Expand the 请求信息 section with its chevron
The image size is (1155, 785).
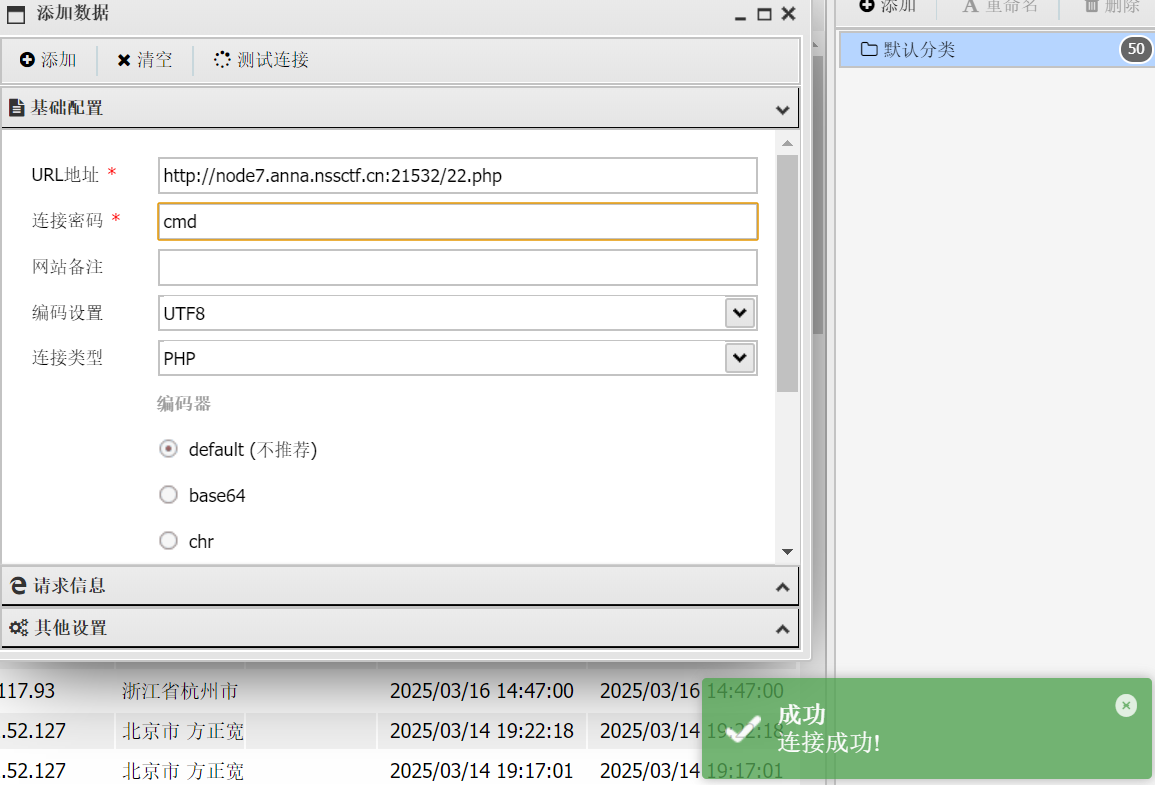coord(782,587)
